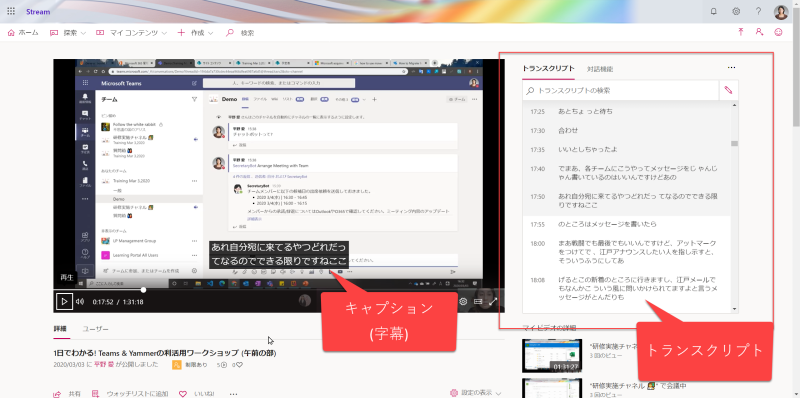Click the feedback smiley icon

[778, 32]
